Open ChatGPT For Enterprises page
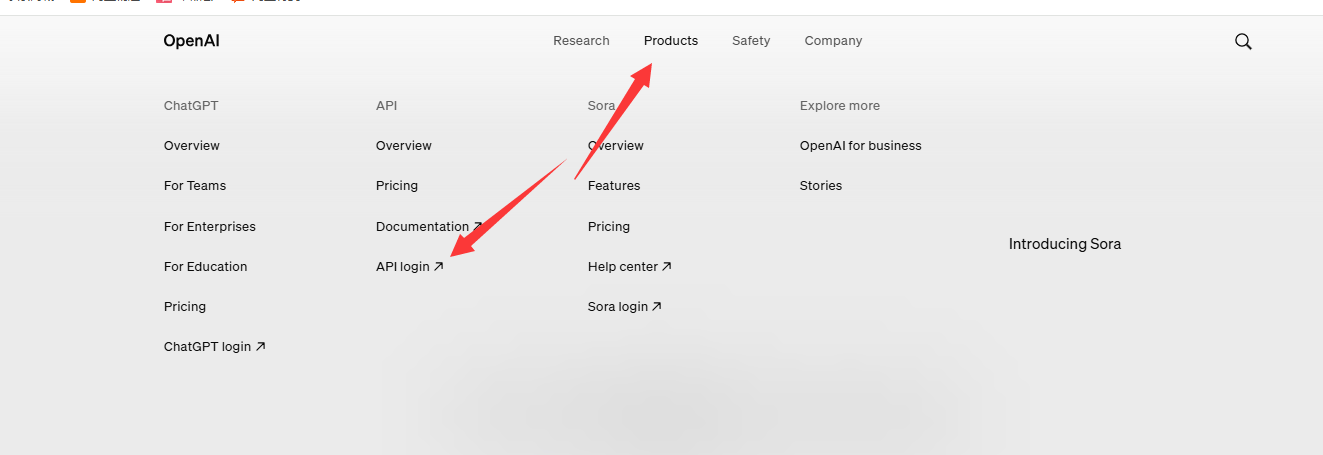Screen dimensions: 1323x455 [x=210, y=227]
